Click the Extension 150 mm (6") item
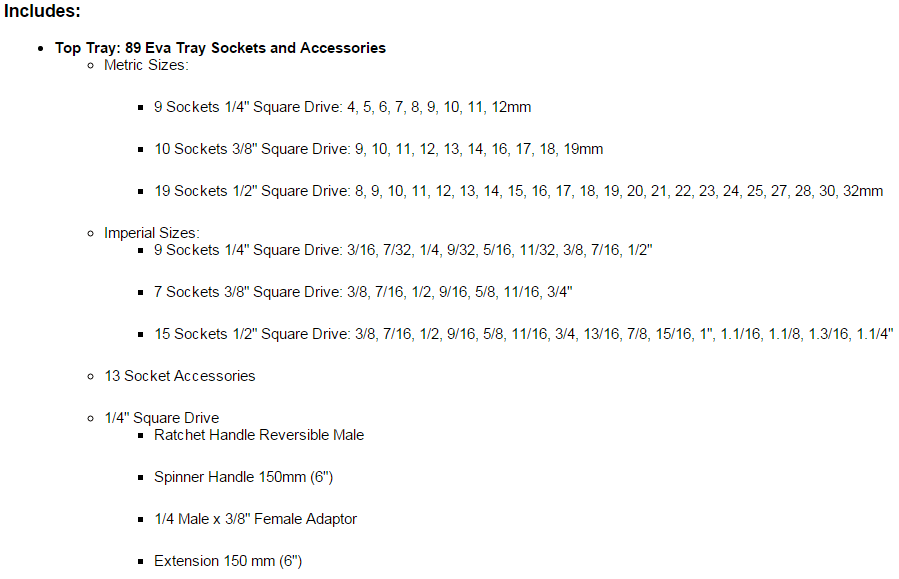899x579 pixels. (228, 561)
